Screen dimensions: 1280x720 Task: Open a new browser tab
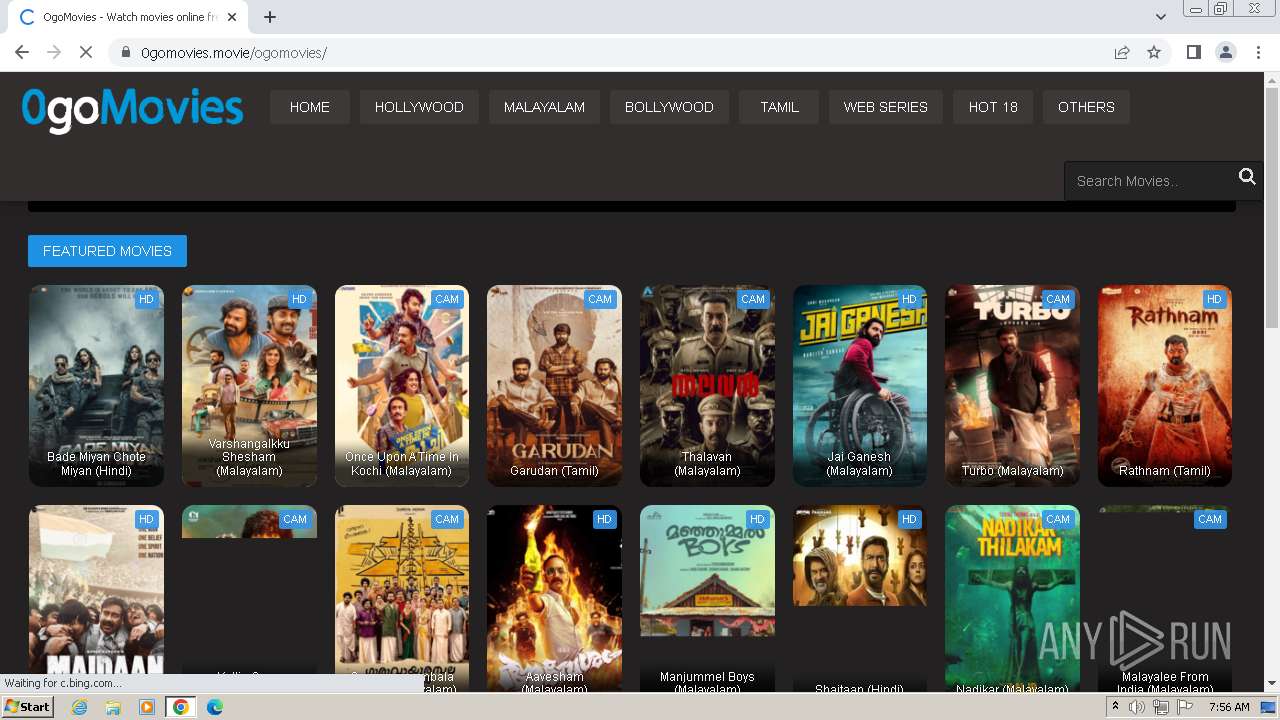[x=269, y=17]
